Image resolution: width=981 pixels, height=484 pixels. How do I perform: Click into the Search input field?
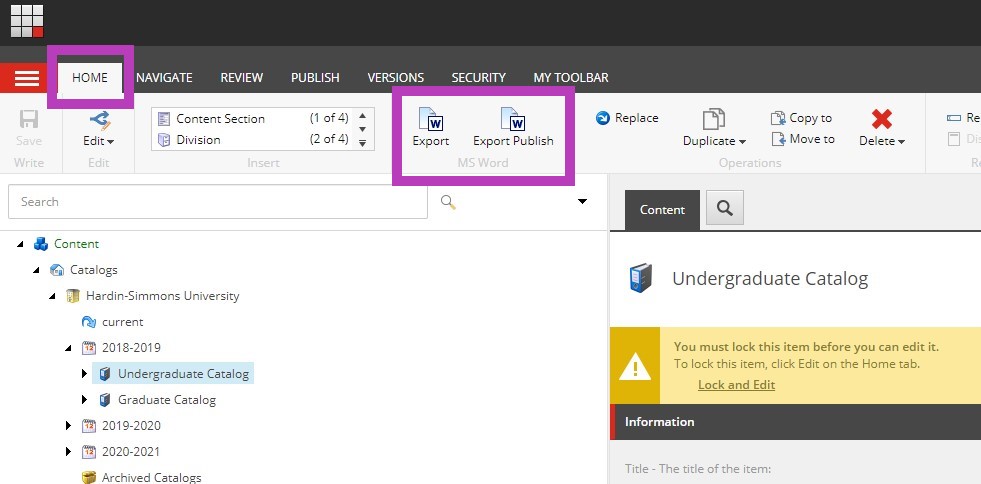coord(218,202)
